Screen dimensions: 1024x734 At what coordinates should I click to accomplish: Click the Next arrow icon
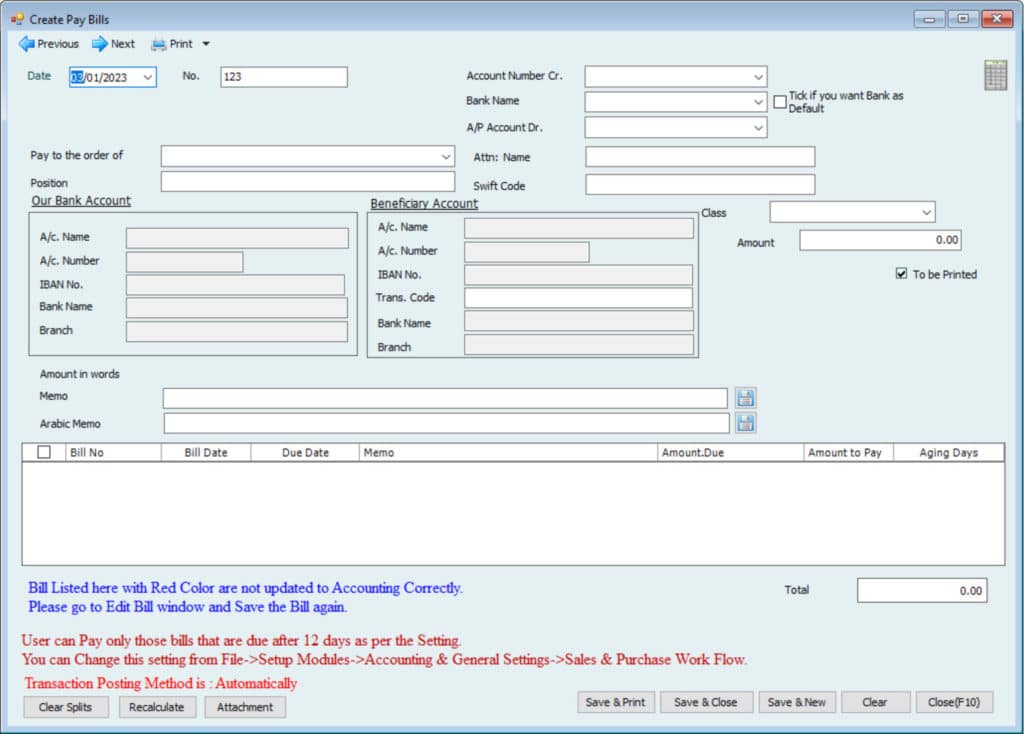pyautogui.click(x=99, y=44)
